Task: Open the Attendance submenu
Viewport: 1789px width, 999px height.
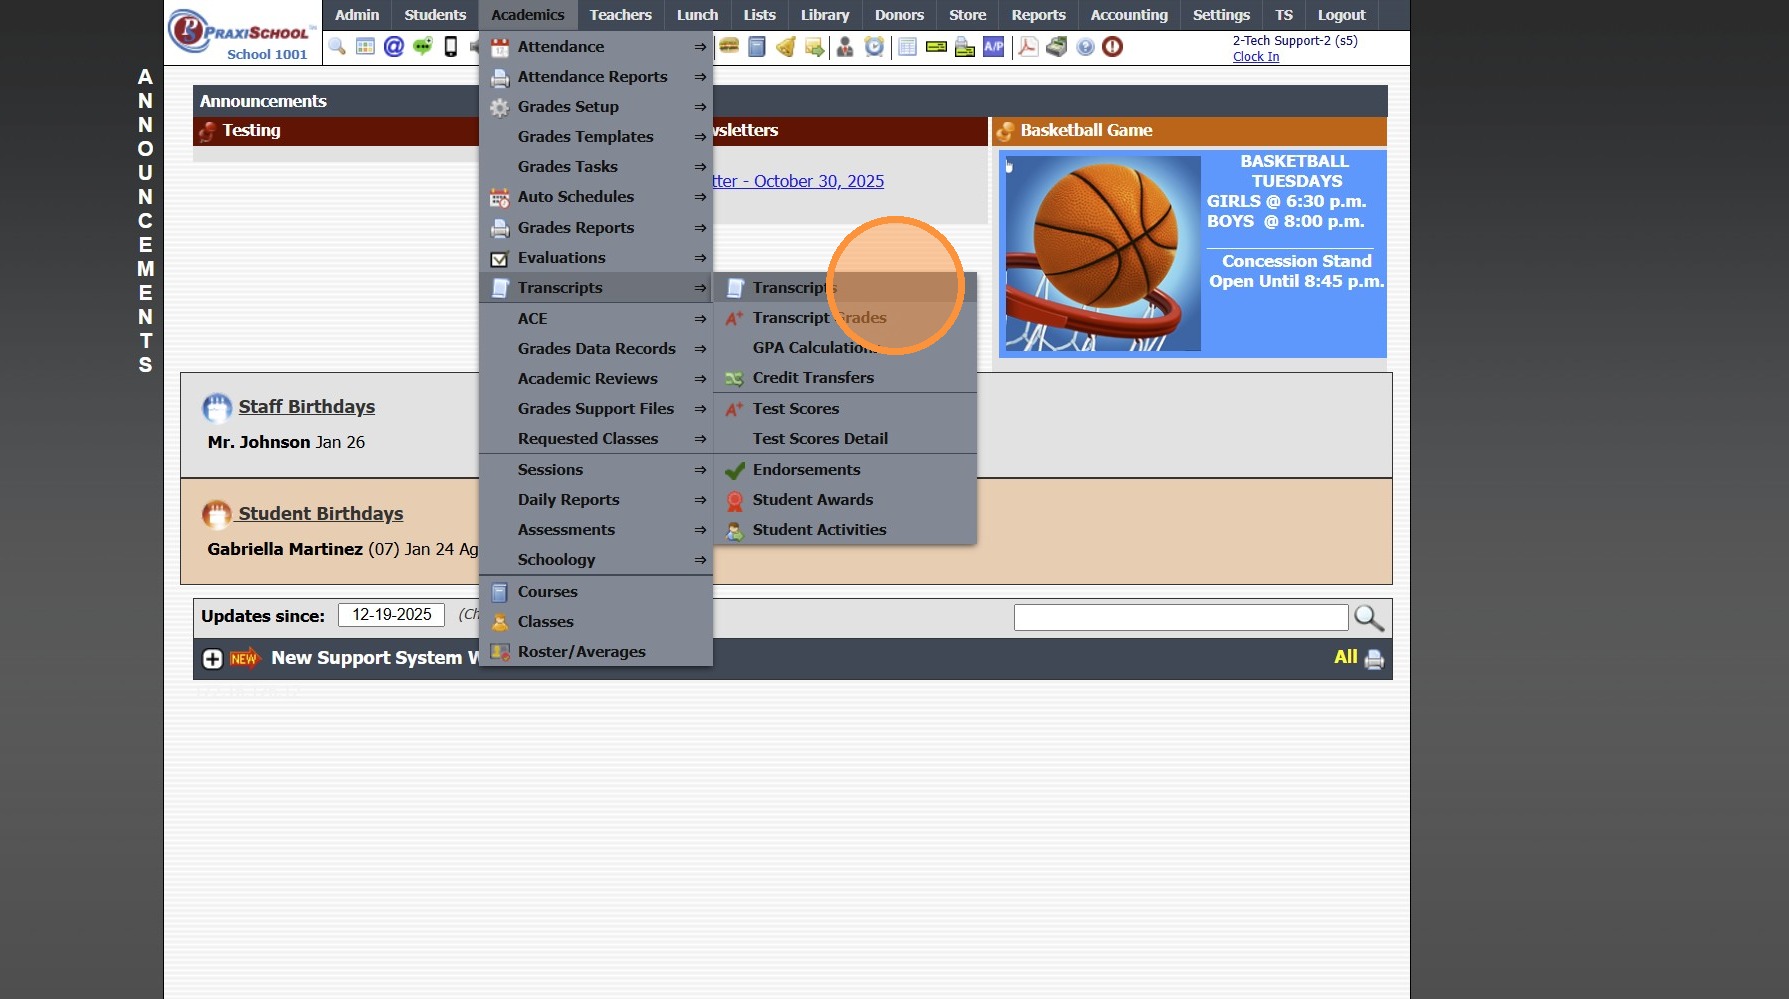Action: (596, 47)
